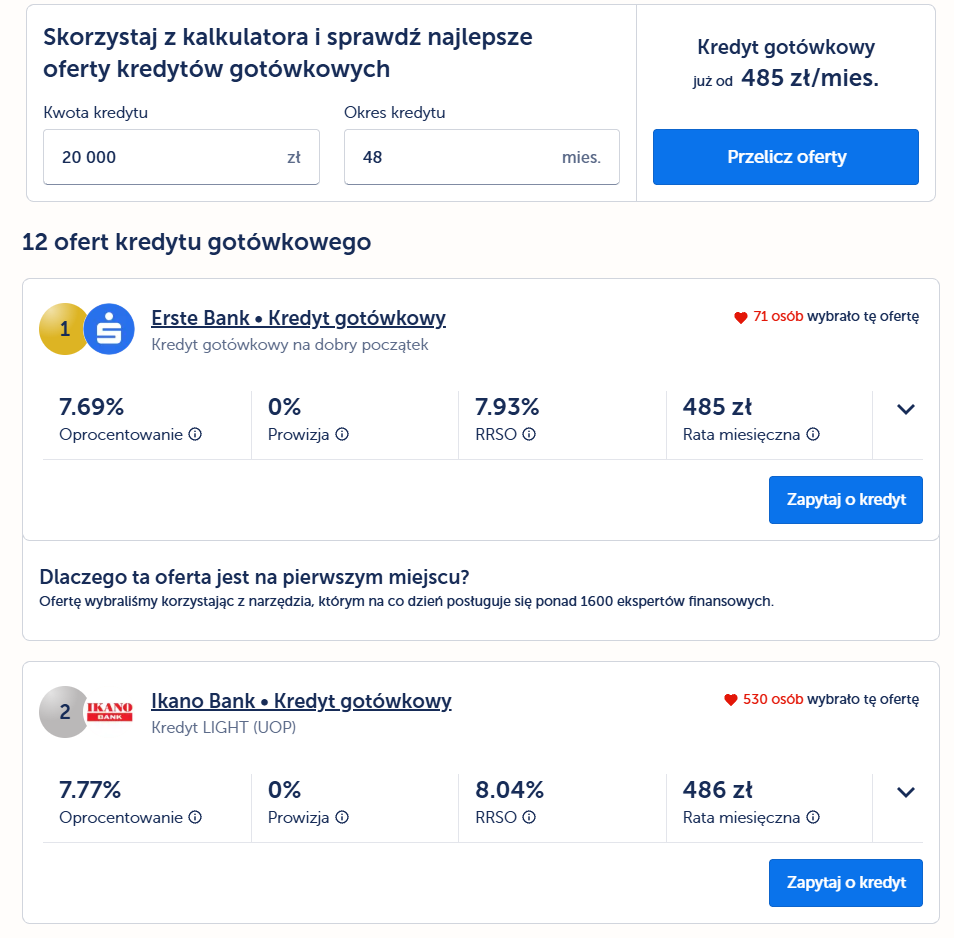Open Ikano Bank Kredyt gotówkowy link

(301, 701)
